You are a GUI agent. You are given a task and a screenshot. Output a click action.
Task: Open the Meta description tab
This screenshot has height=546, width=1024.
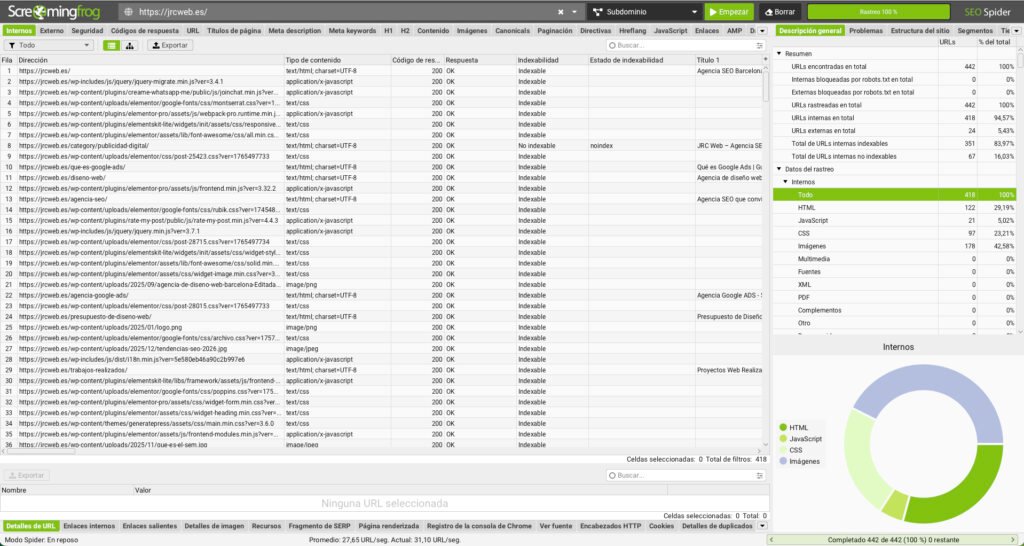click(295, 31)
